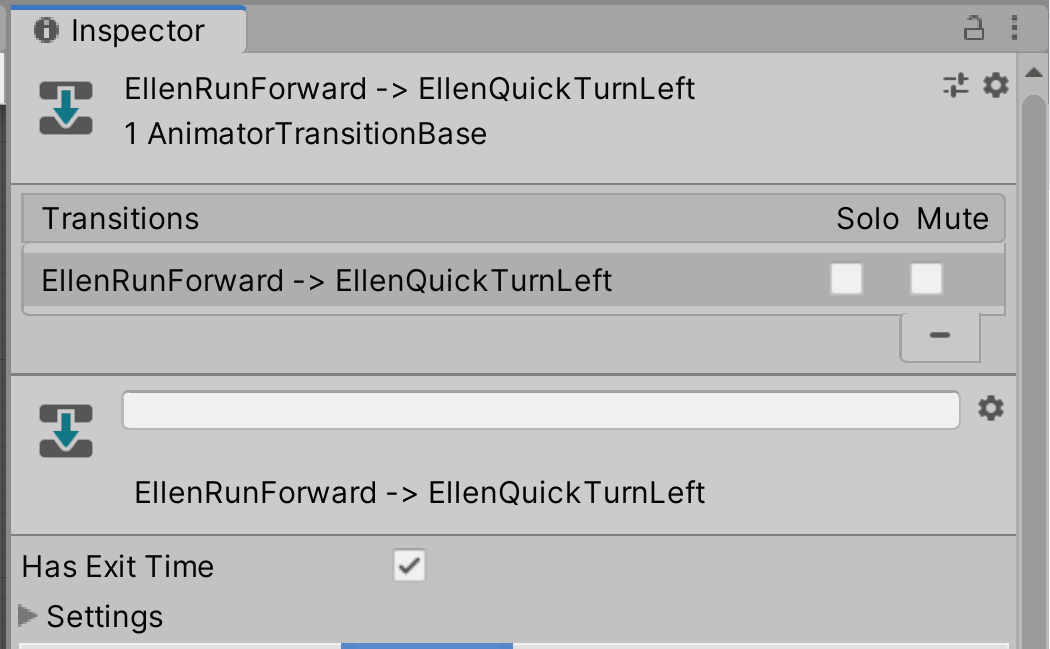
Task: Open the gear menu beside the name field
Action: (990, 408)
